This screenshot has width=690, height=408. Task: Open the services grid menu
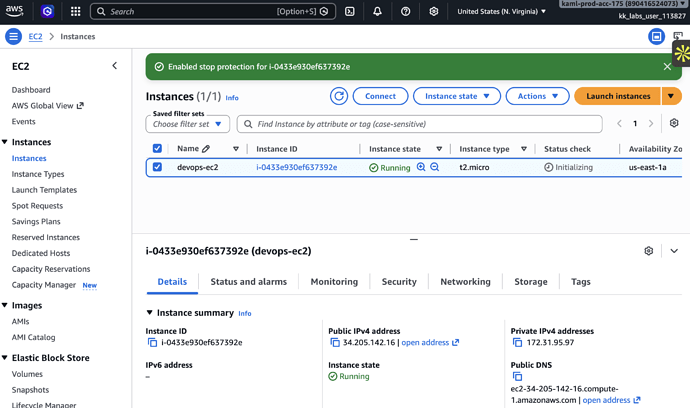click(x=76, y=11)
